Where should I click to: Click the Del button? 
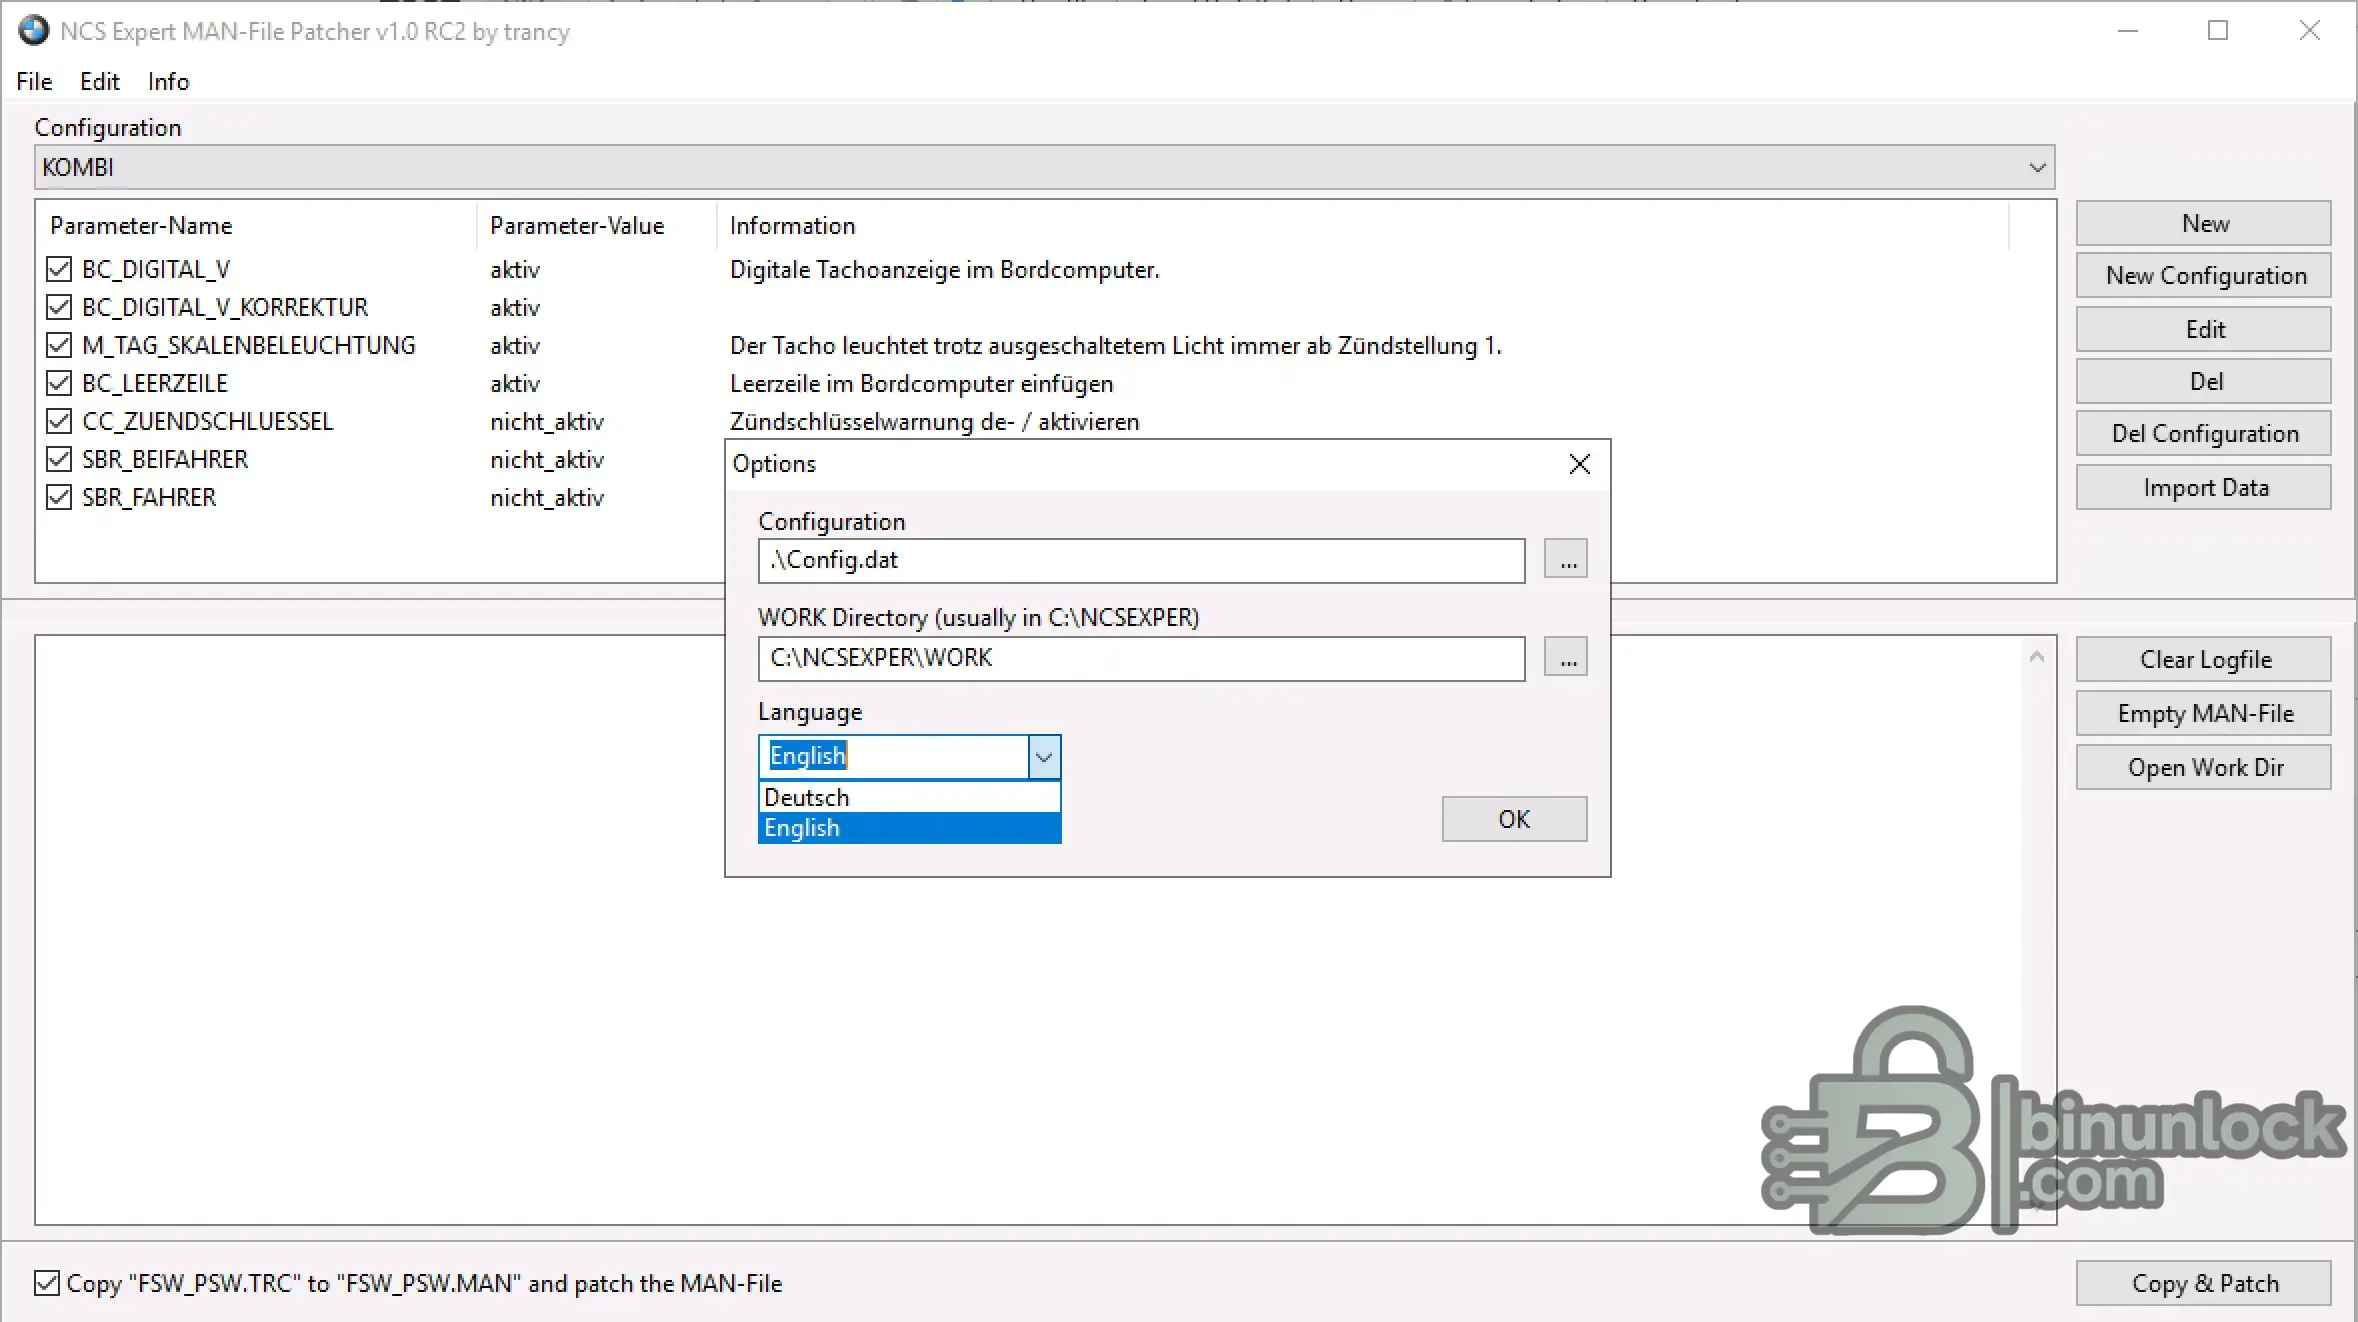(x=2204, y=381)
